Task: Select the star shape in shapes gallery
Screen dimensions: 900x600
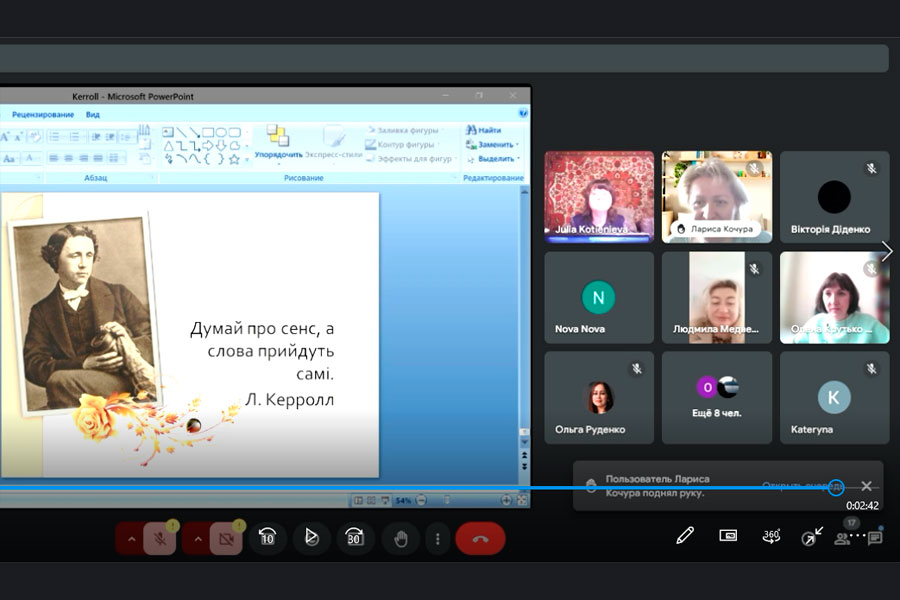Action: [x=234, y=159]
